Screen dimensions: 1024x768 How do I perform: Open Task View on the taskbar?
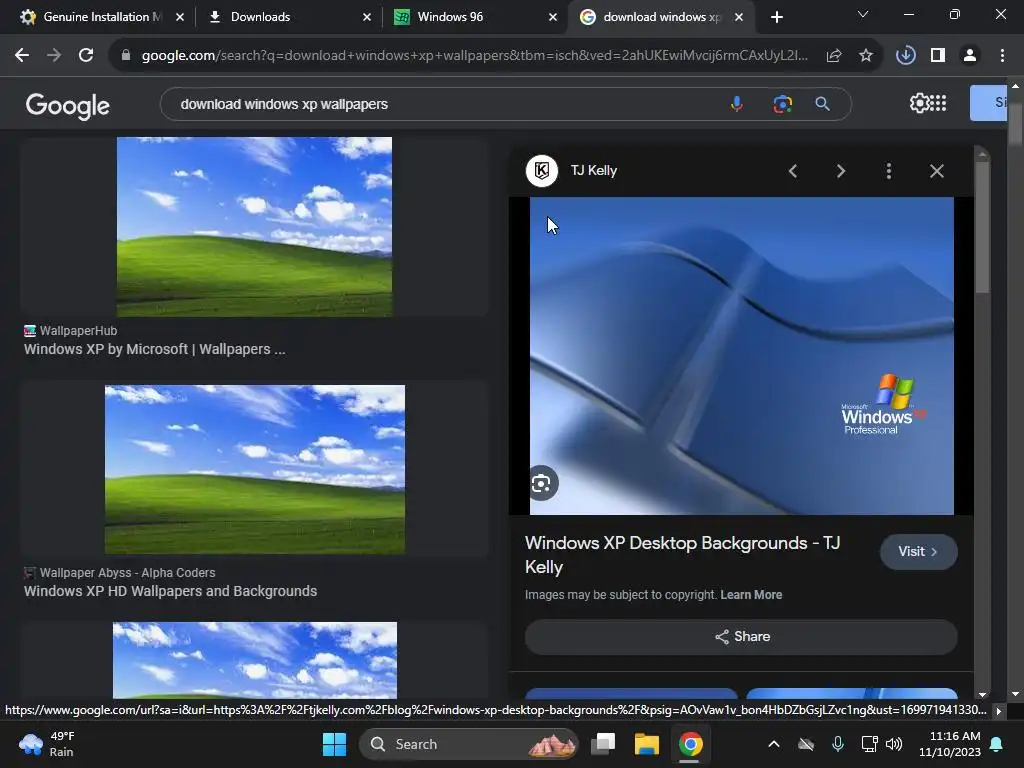pyautogui.click(x=603, y=744)
